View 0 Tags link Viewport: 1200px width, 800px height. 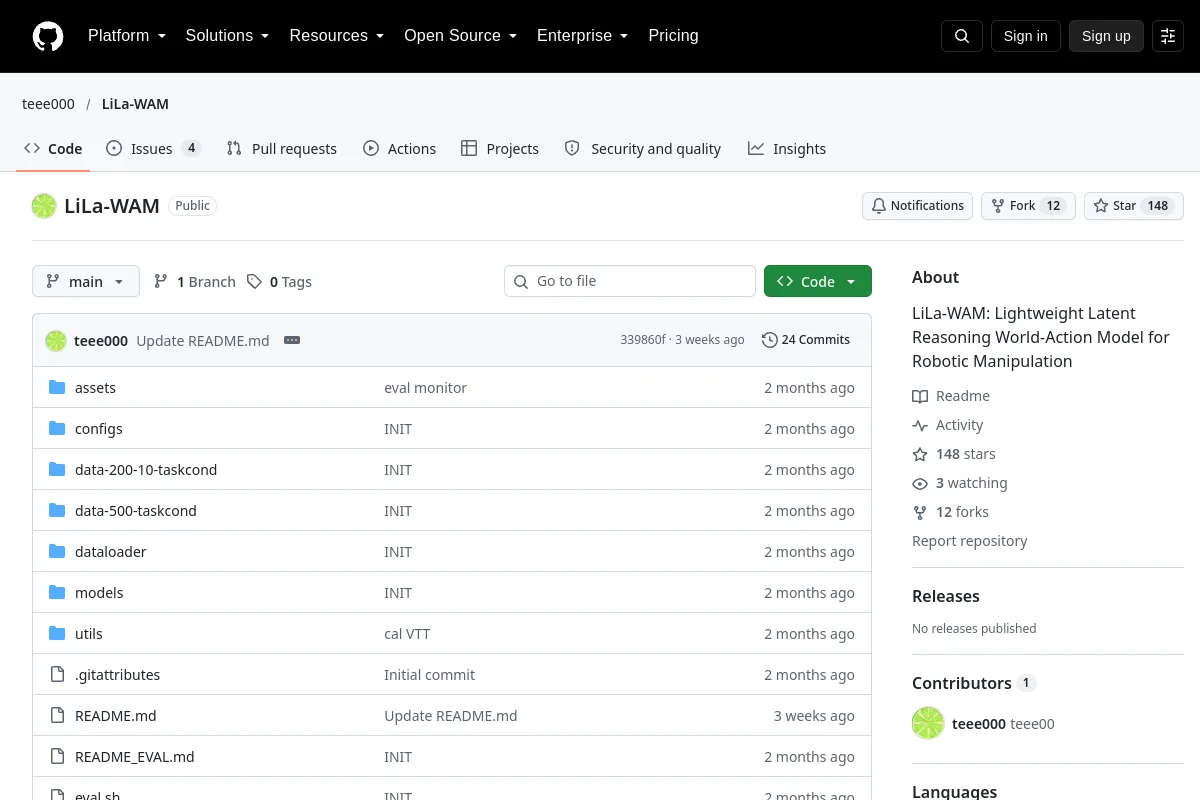[280, 282]
